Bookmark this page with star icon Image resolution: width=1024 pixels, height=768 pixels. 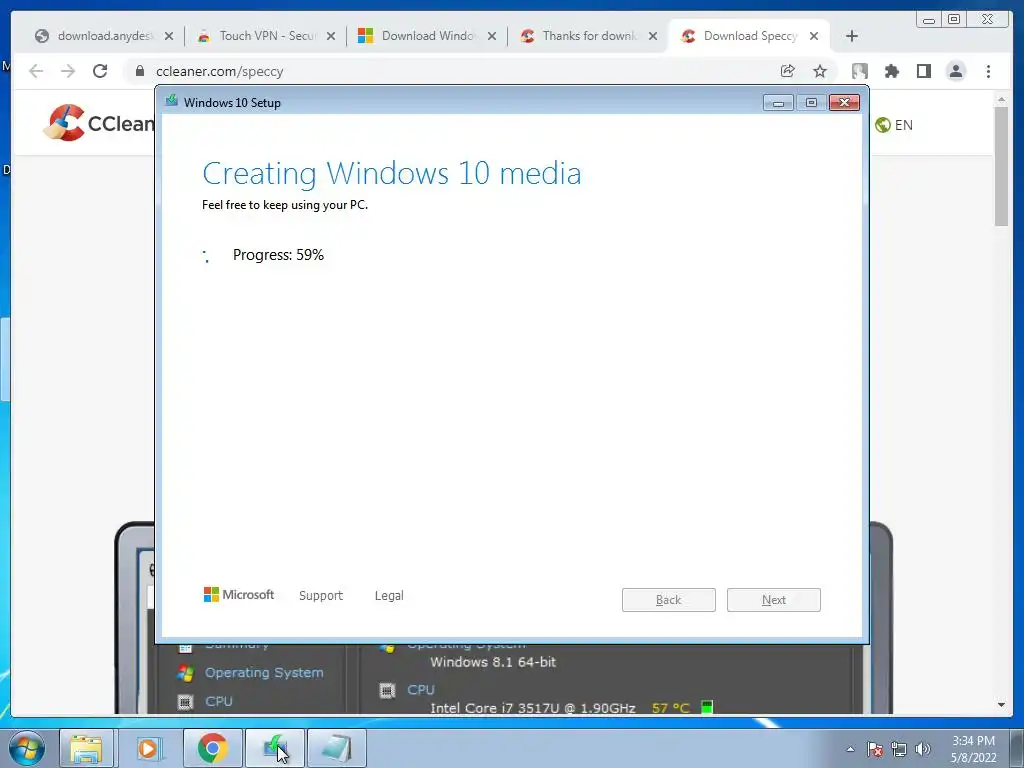(820, 71)
